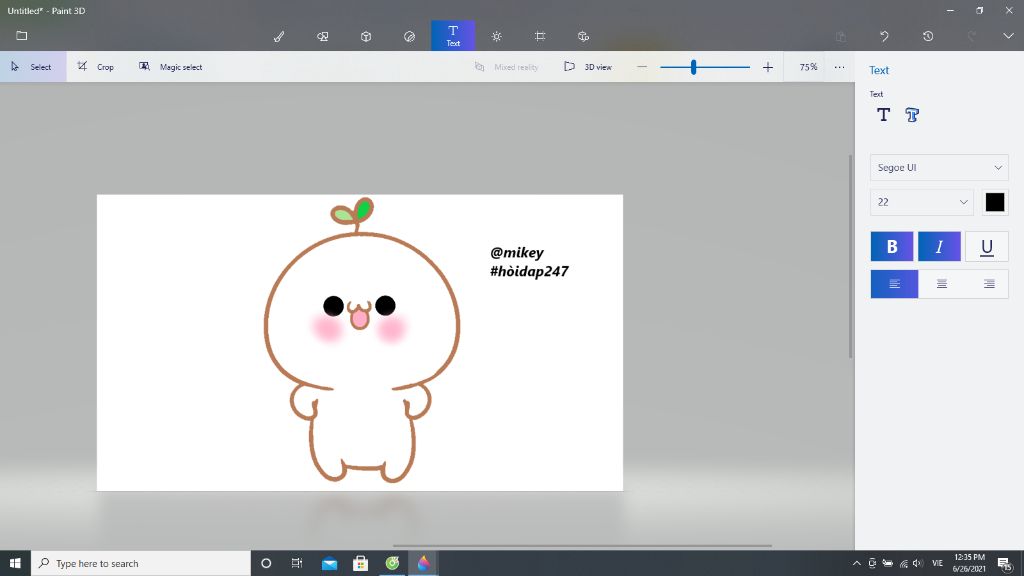This screenshot has height=576, width=1024.
Task: Toggle Underline text formatting
Action: click(x=986, y=247)
